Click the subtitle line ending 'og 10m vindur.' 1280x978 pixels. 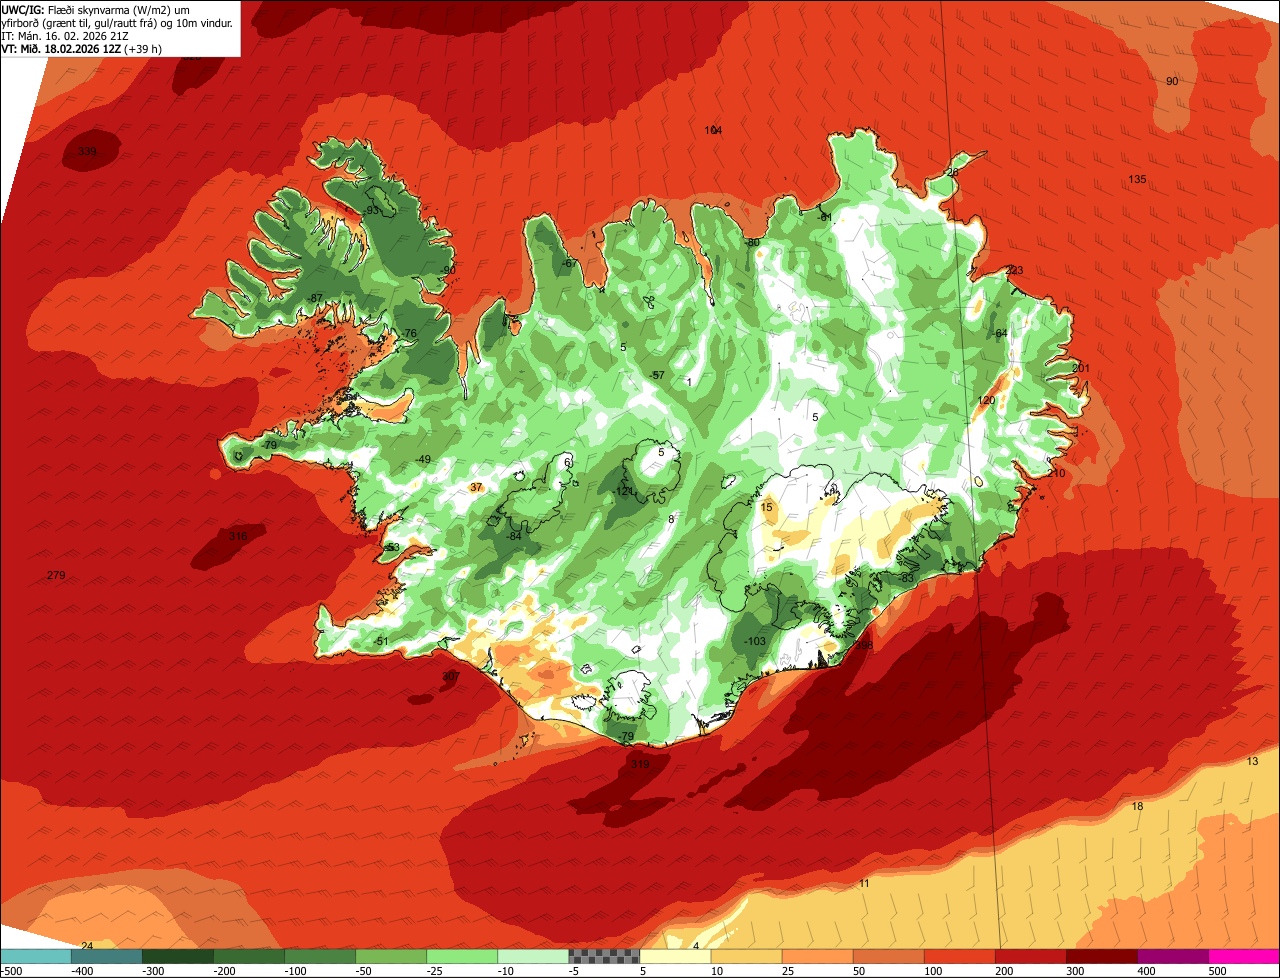pos(117,23)
